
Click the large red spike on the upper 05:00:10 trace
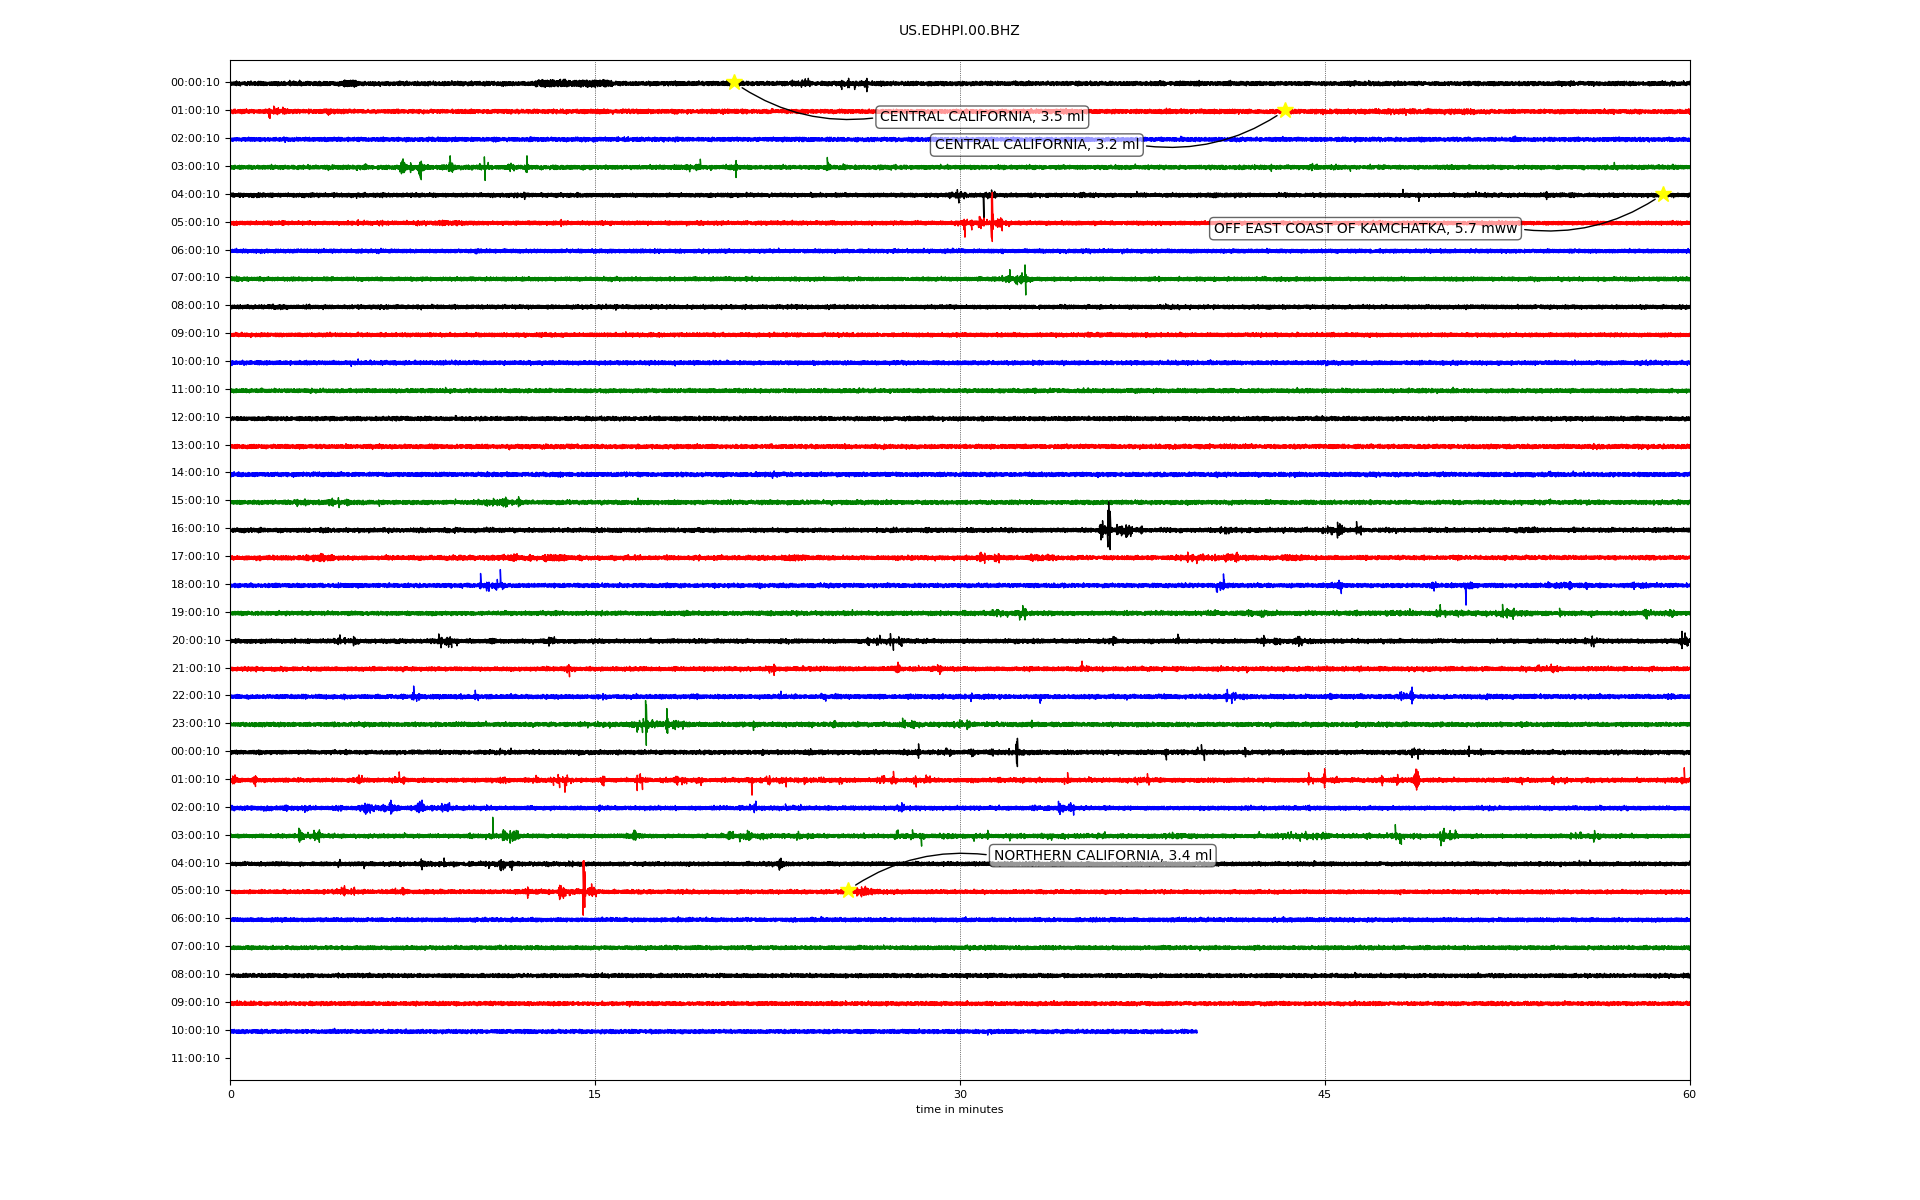(x=991, y=218)
